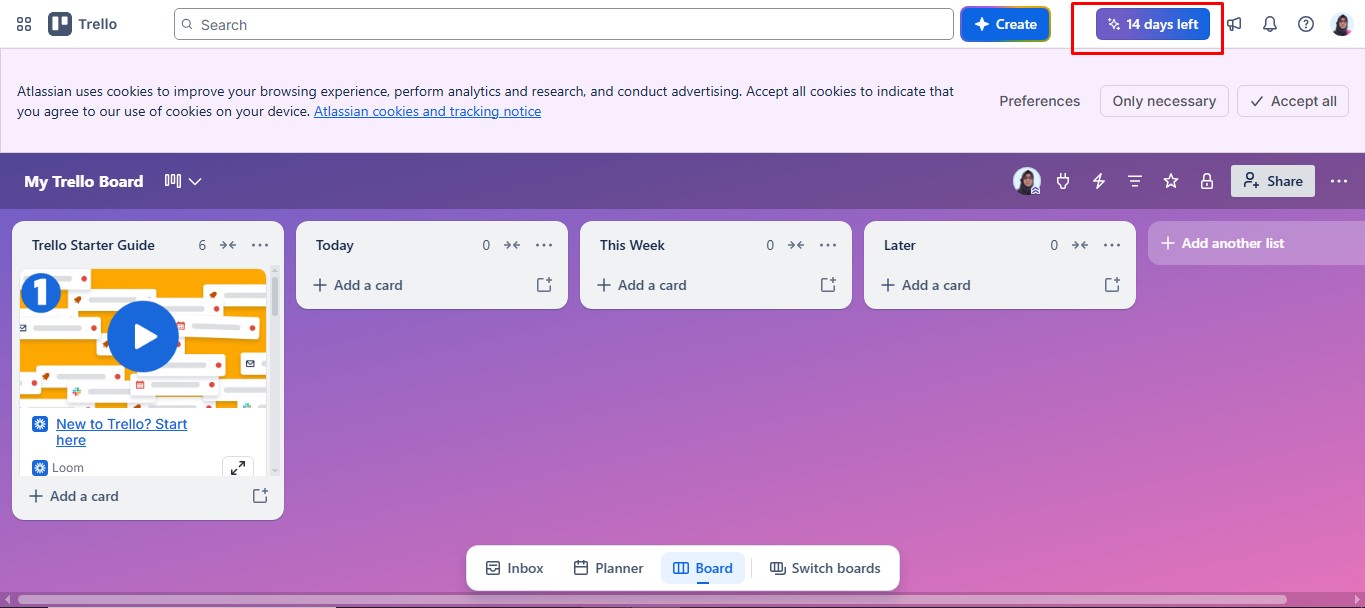Switch to the Inbox tab
The image size is (1365, 608).
pyautogui.click(x=515, y=568)
